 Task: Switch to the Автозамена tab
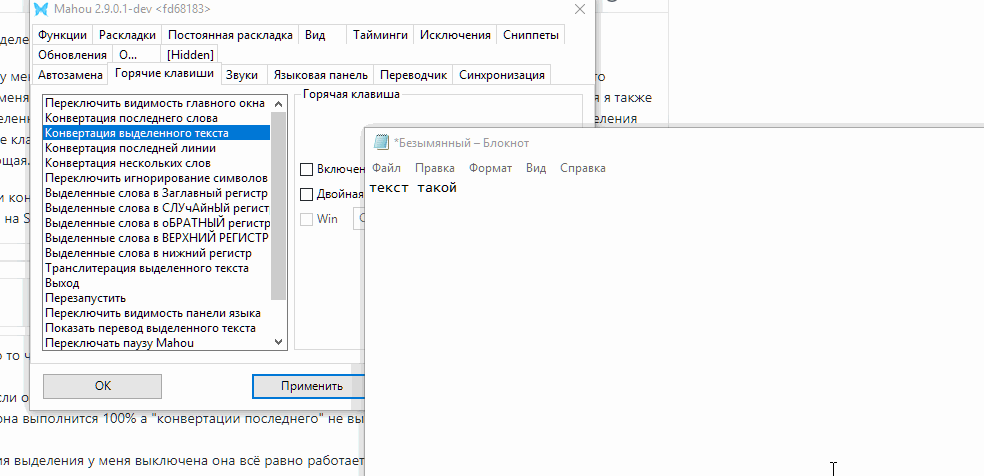coord(70,75)
